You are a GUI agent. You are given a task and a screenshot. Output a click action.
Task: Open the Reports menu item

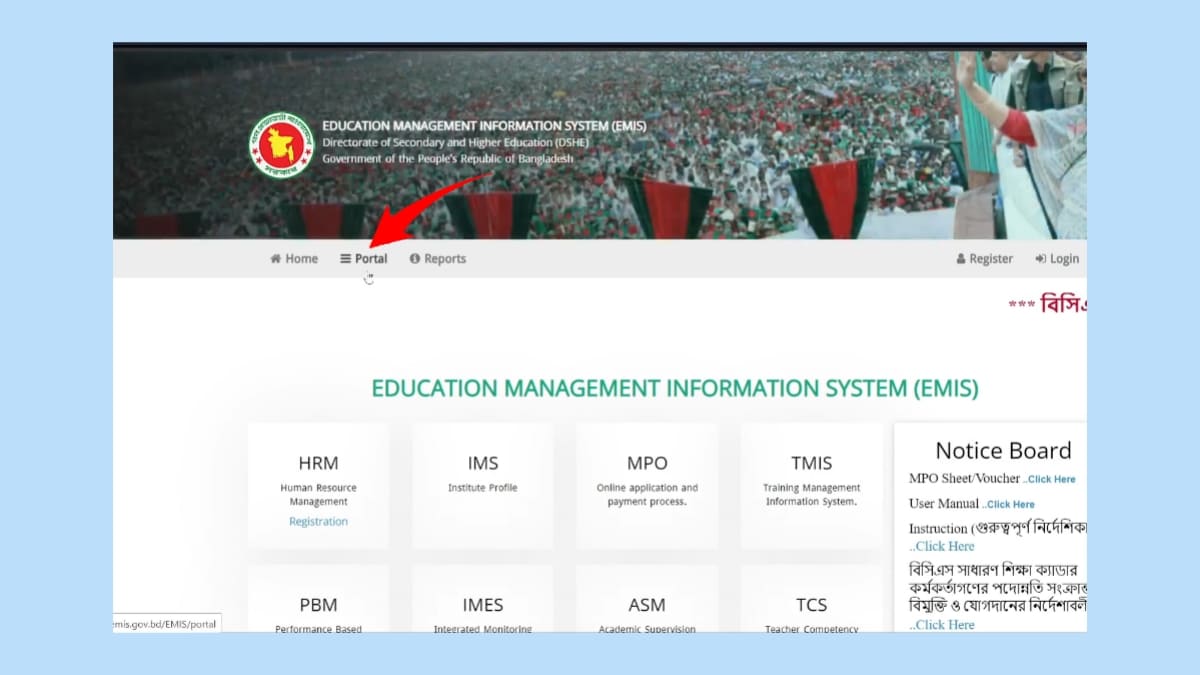coord(444,259)
